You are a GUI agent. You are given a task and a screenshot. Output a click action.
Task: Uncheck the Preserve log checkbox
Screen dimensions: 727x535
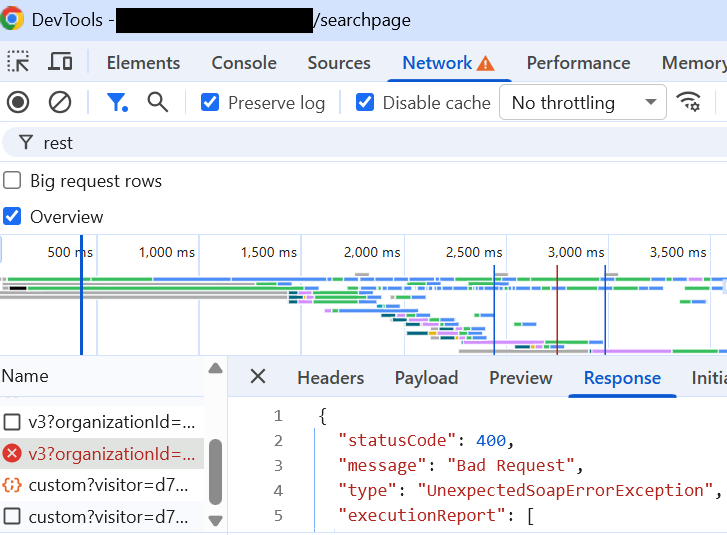tap(210, 102)
